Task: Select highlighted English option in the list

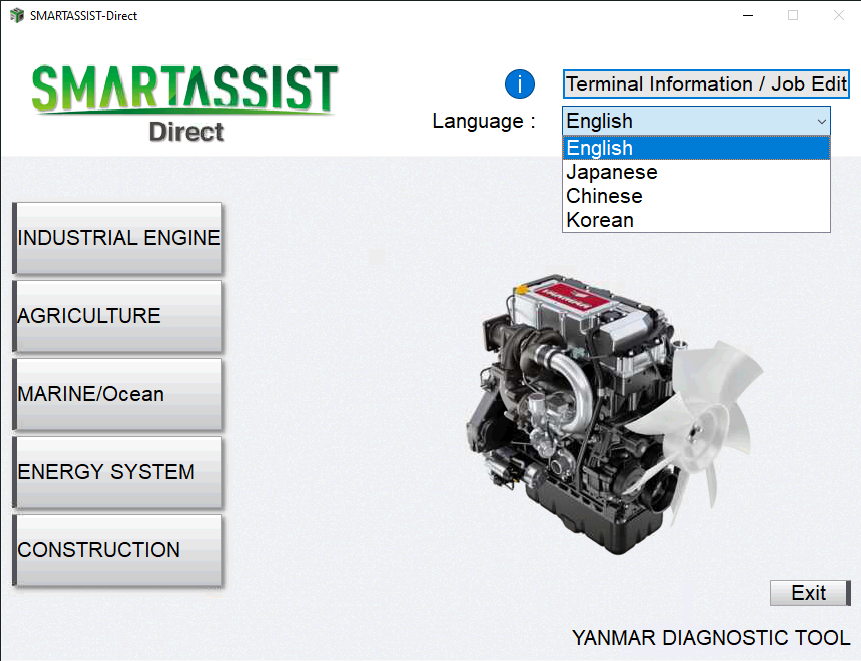Action: [x=696, y=148]
